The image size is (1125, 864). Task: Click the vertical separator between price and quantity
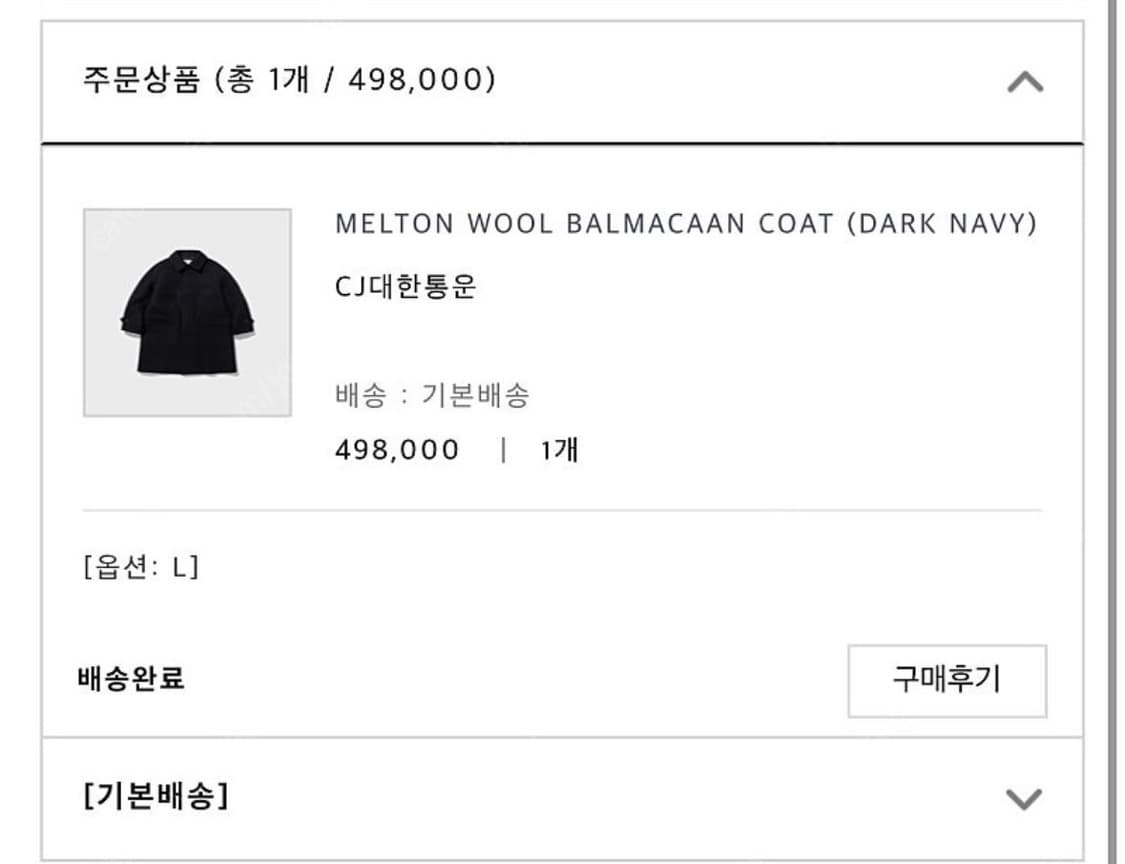click(x=502, y=450)
